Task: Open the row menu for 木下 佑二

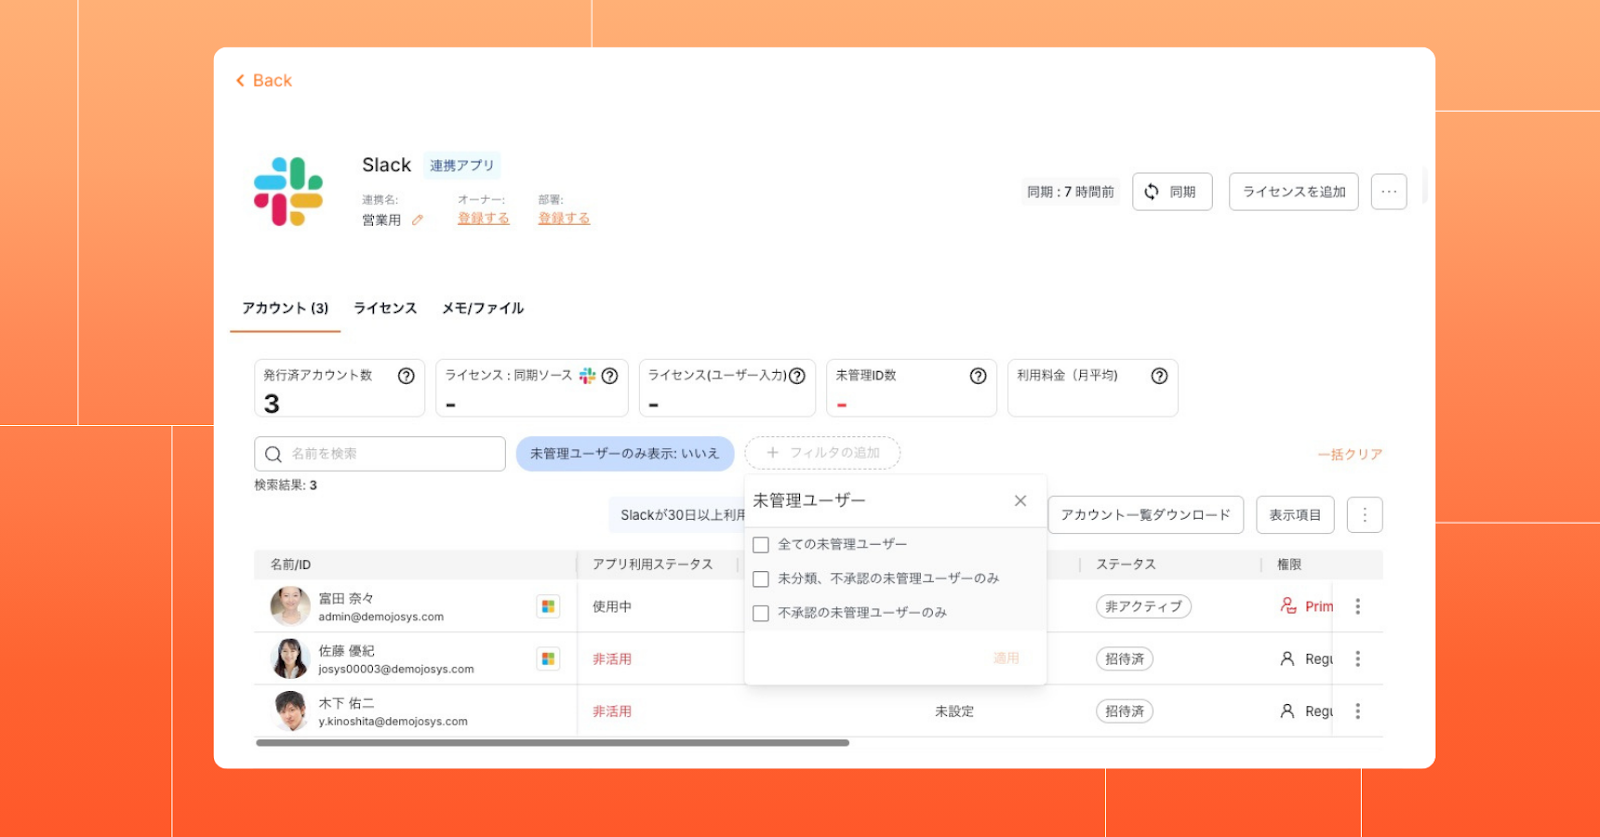Action: 1358,711
